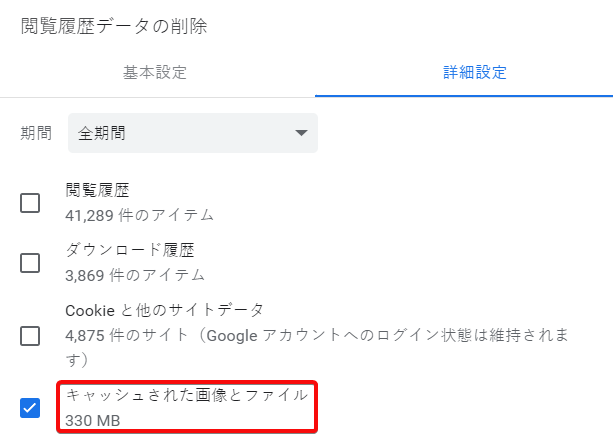Click the 閲覧履歴 option label text
Image resolution: width=613 pixels, height=444 pixels.
[x=98, y=190]
